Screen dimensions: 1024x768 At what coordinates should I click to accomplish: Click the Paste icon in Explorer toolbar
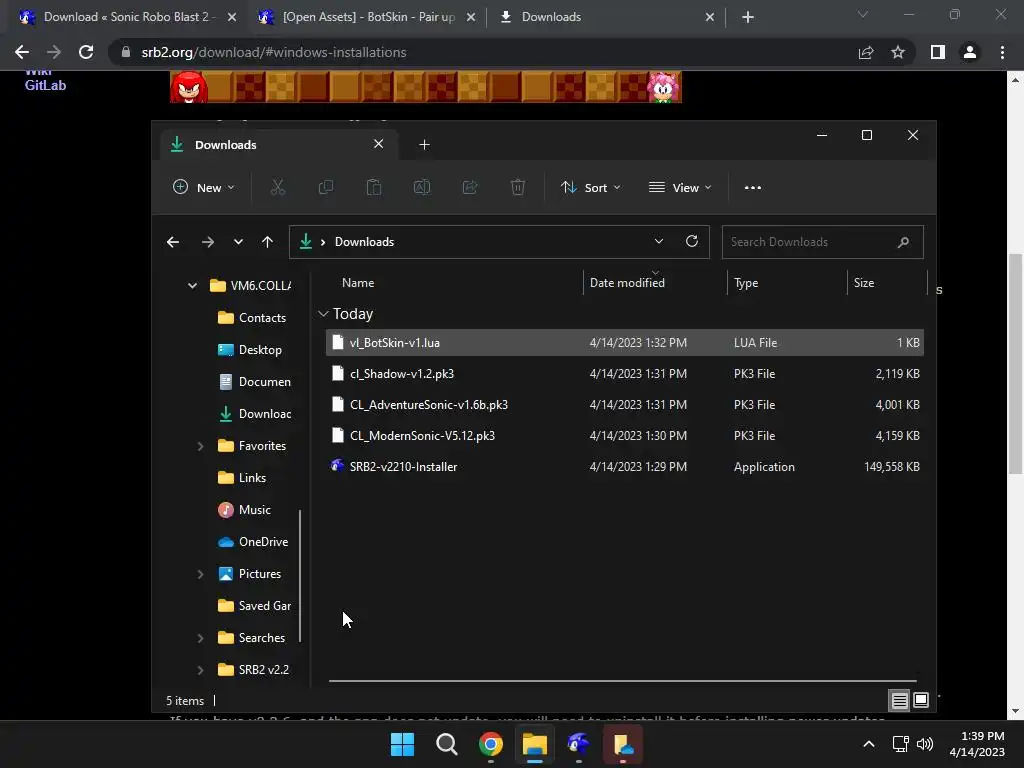point(374,187)
